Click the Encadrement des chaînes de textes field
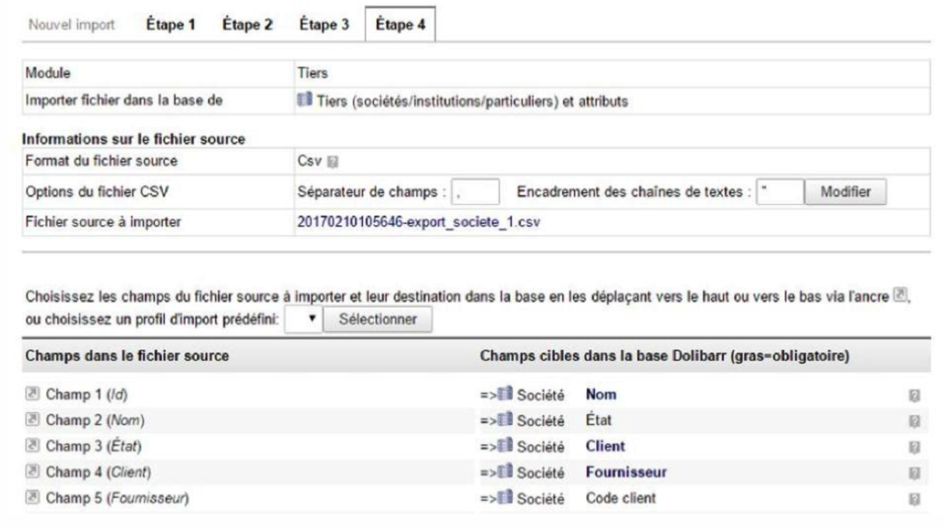Viewport: 945px width, 527px height. pos(780,192)
